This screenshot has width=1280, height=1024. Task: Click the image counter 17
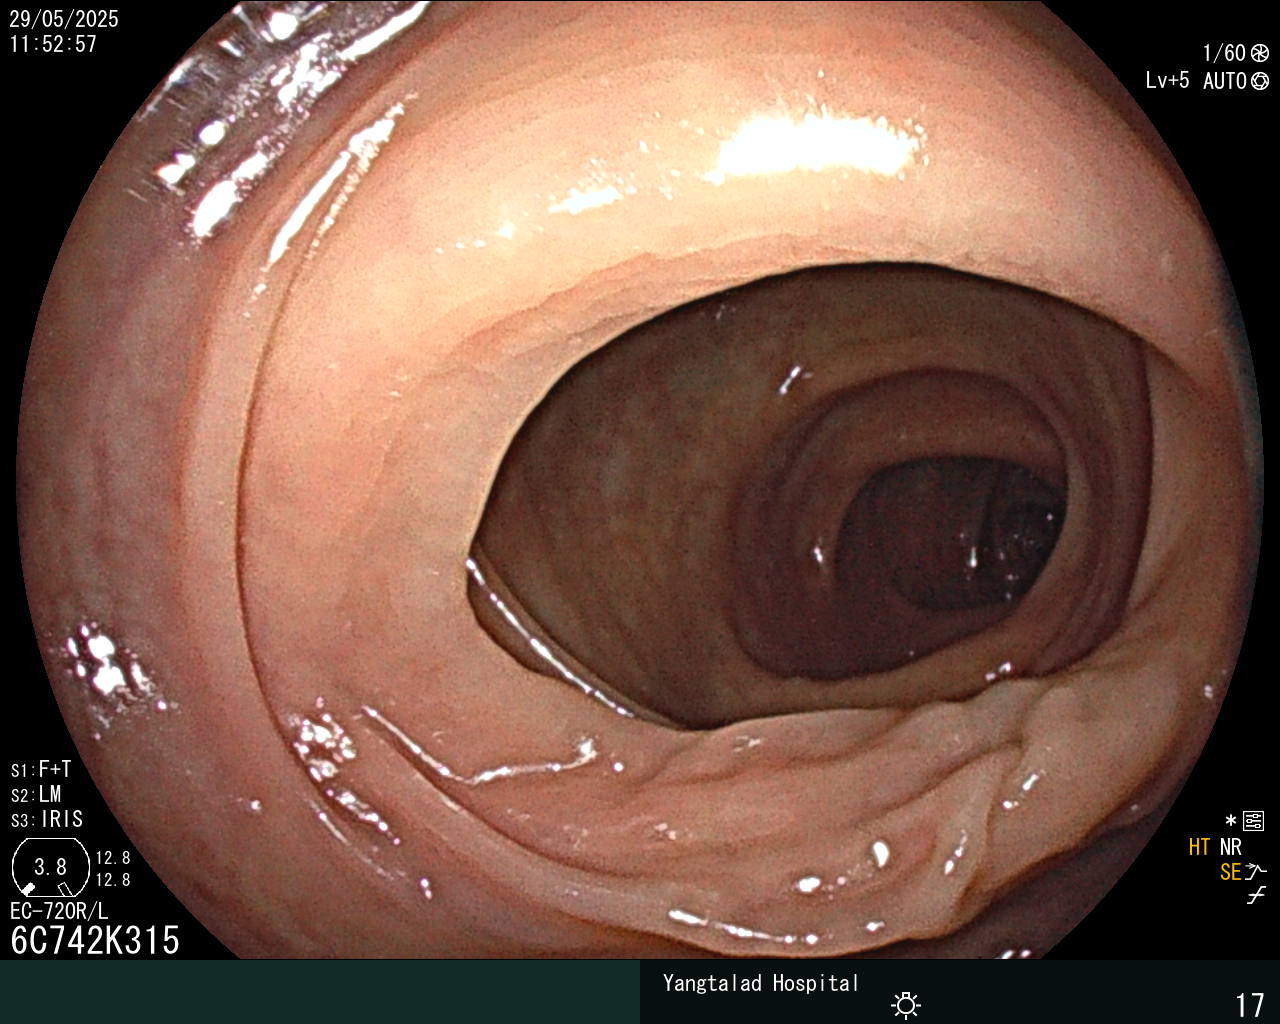pos(1250,1004)
